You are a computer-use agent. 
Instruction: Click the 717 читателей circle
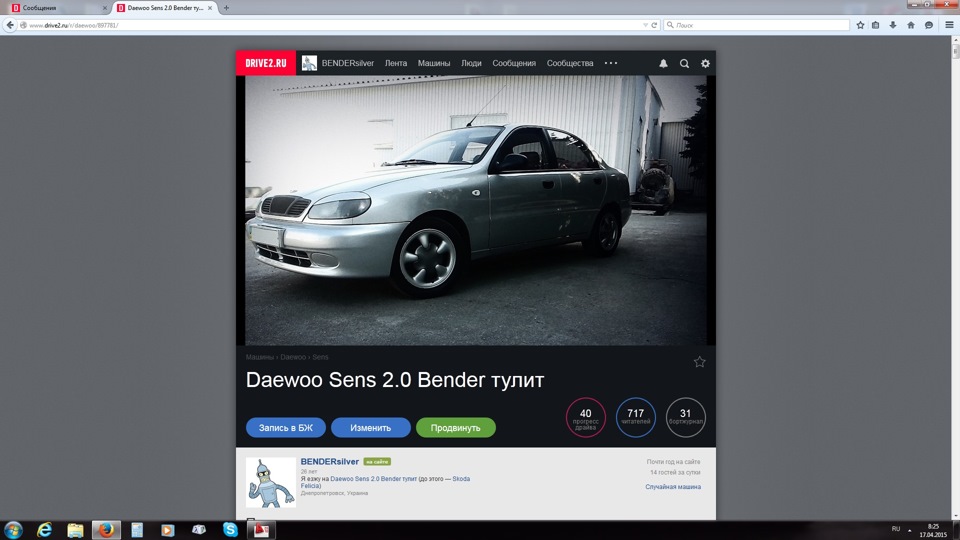(x=636, y=418)
